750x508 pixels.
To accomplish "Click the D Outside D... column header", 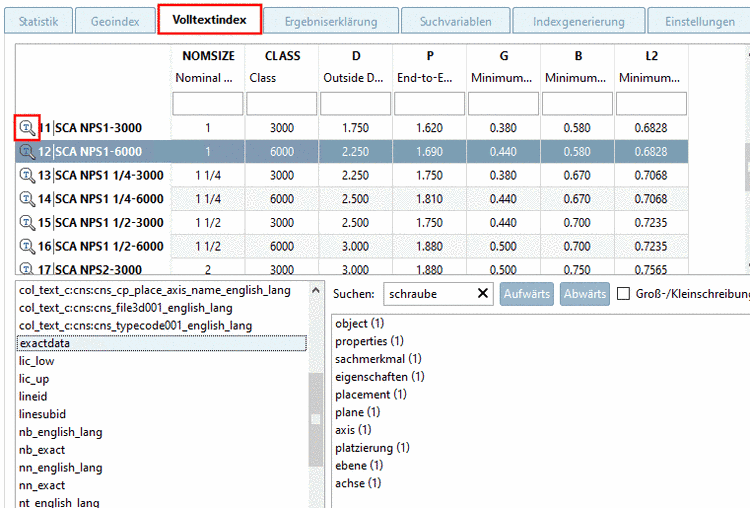I will pos(355,66).
